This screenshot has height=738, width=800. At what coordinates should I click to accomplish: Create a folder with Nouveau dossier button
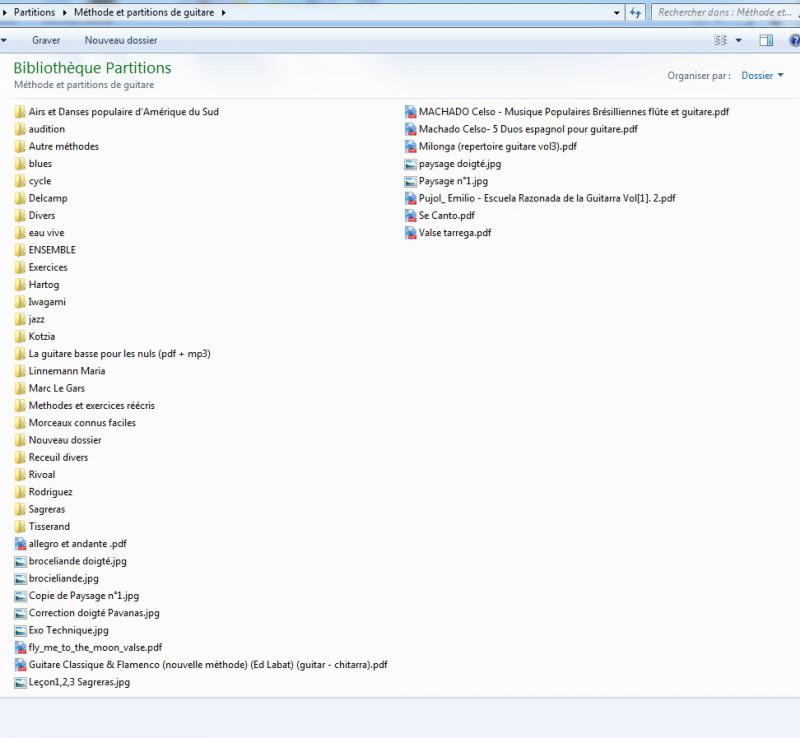pos(120,41)
